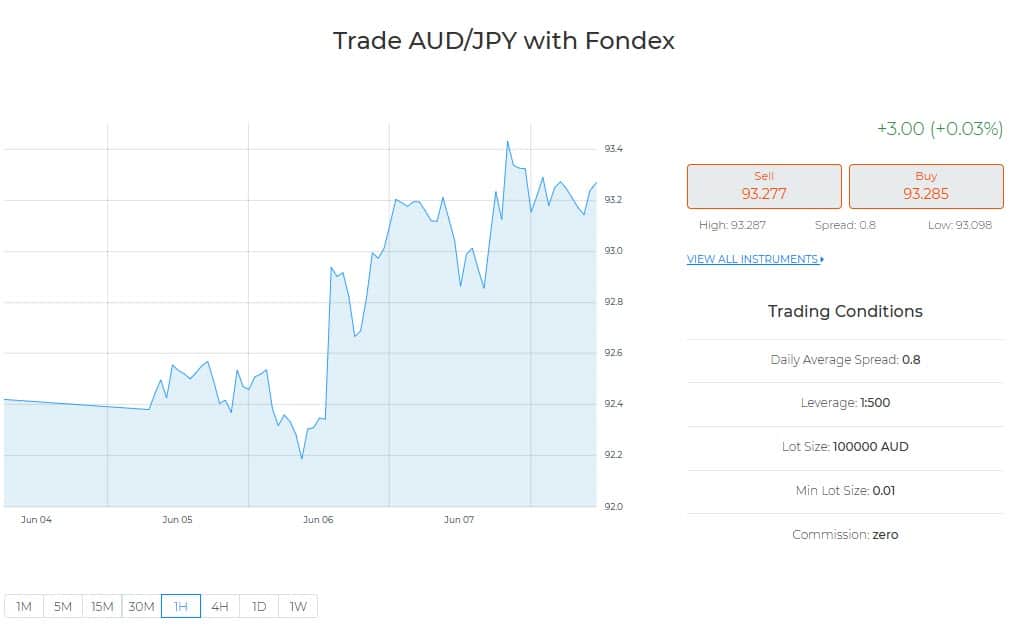Choose the 15M chart interval

[x=102, y=607]
